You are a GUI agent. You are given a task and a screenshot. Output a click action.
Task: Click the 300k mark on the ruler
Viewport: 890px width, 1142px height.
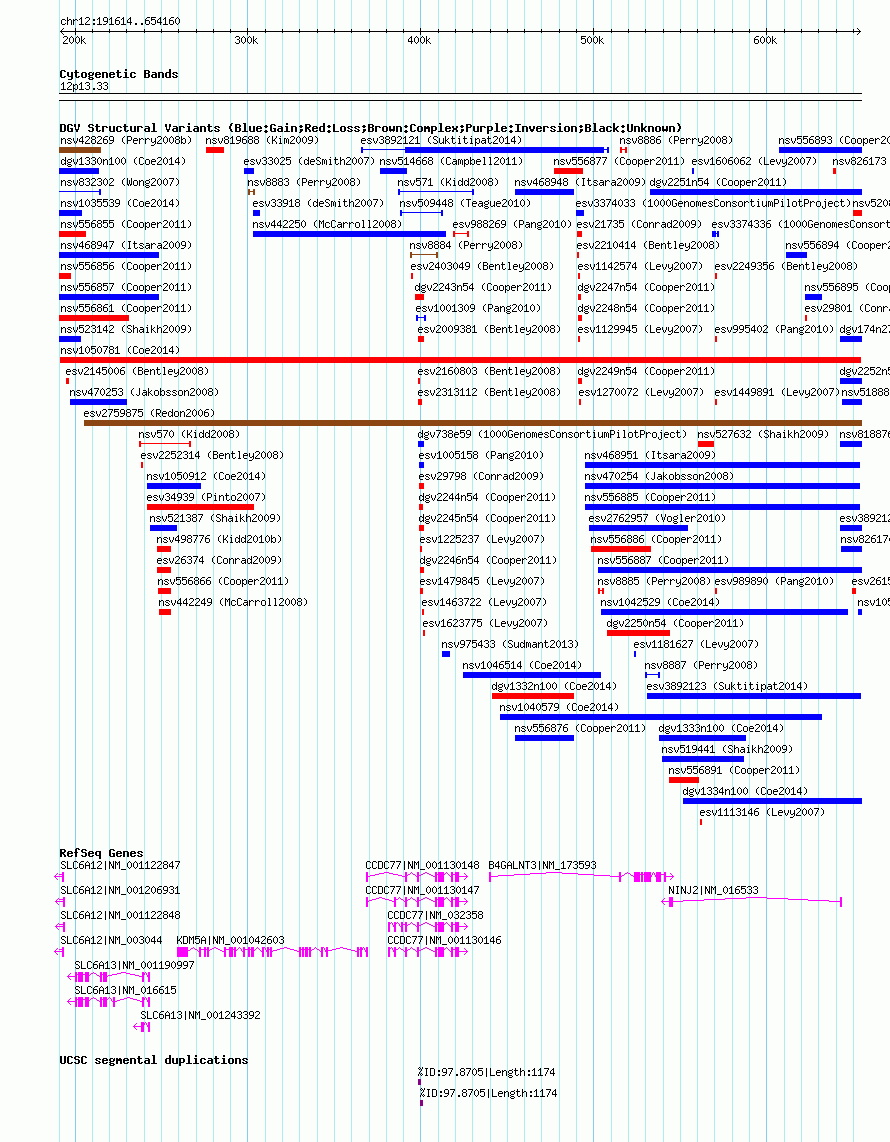click(246, 40)
